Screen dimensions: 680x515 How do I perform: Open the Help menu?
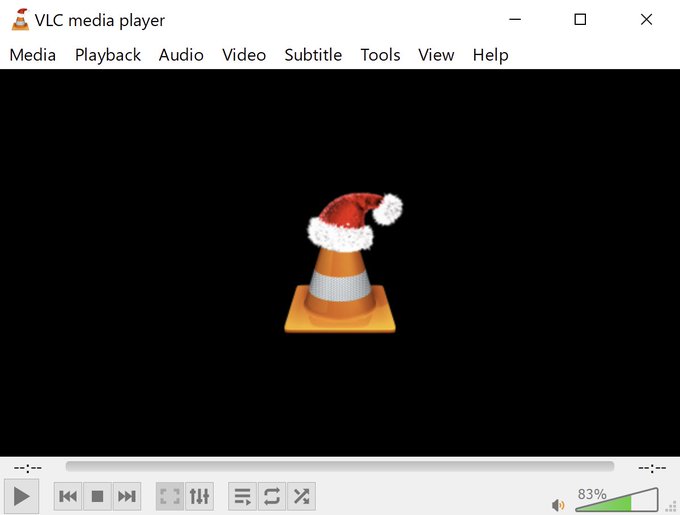490,55
